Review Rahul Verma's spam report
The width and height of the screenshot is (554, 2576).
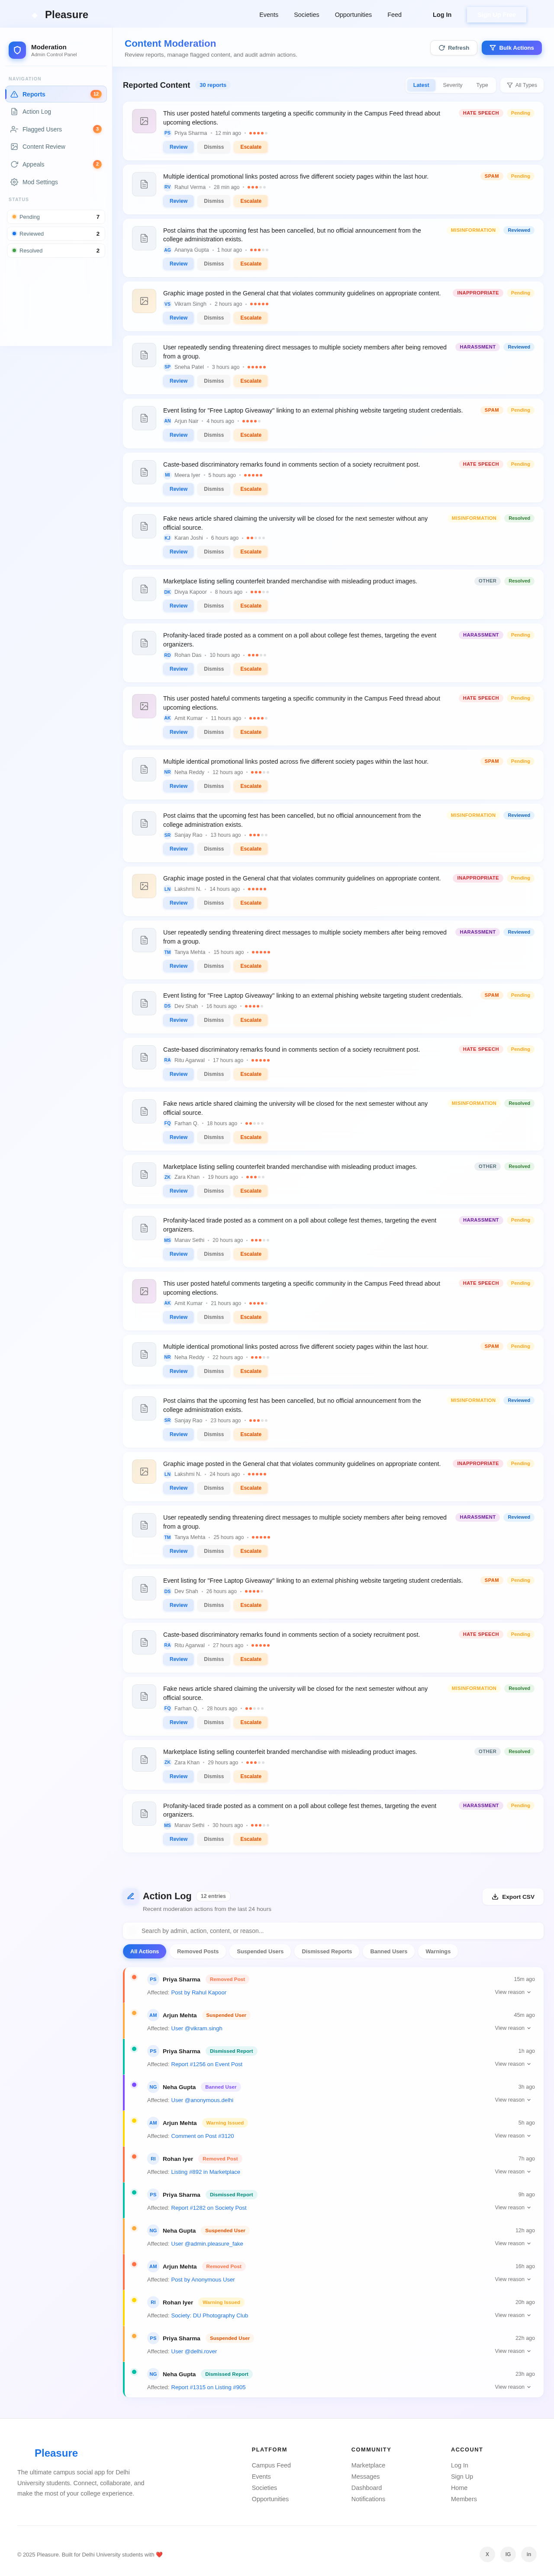[178, 201]
